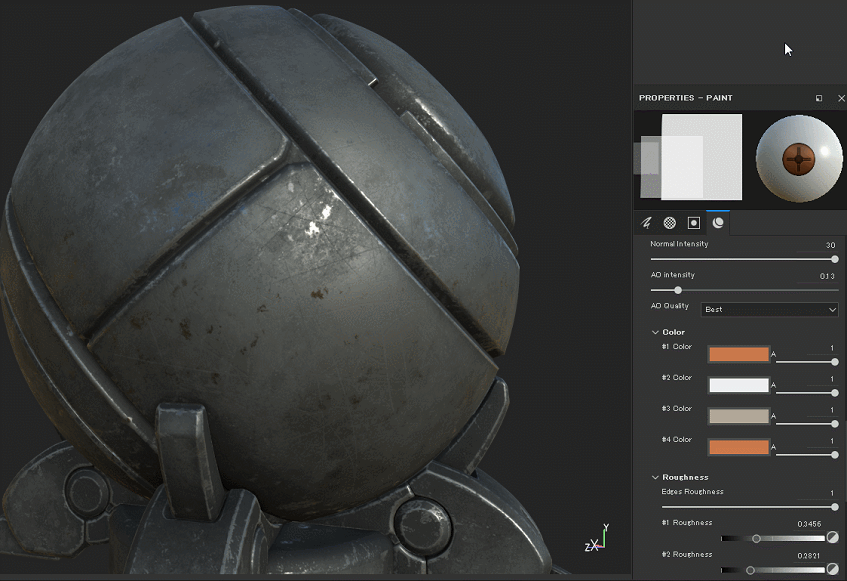Undock the Properties - Paint panel
This screenshot has height=581, width=847.
click(819, 98)
